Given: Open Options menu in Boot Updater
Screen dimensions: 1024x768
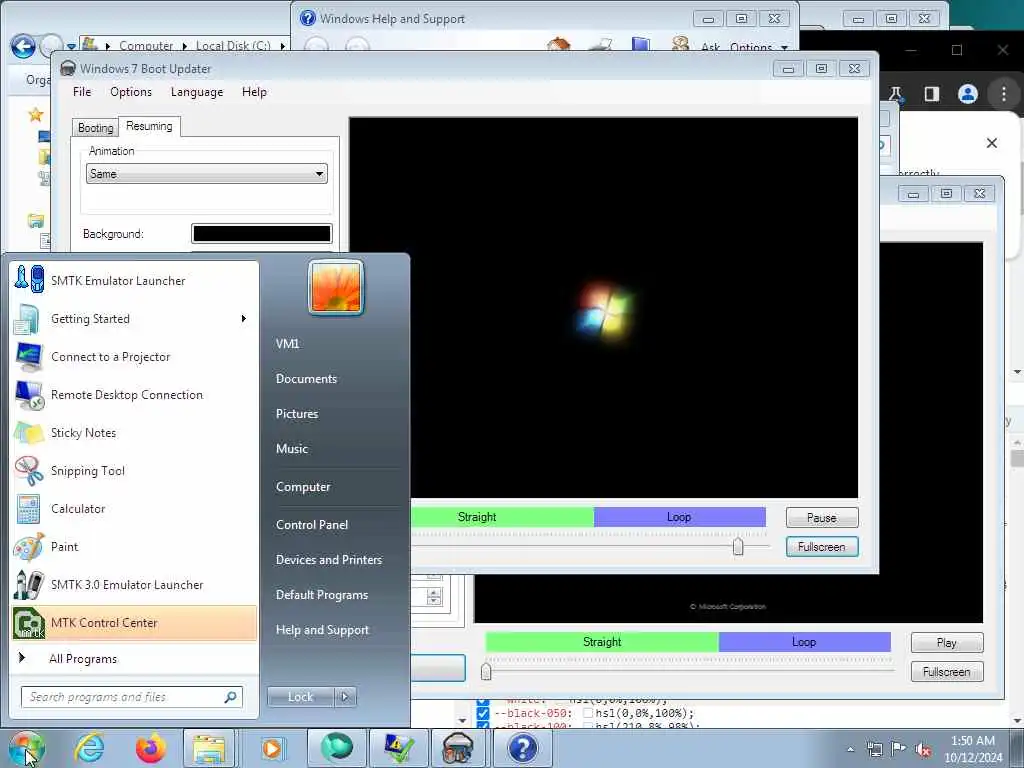Looking at the screenshot, I should pos(131,92).
